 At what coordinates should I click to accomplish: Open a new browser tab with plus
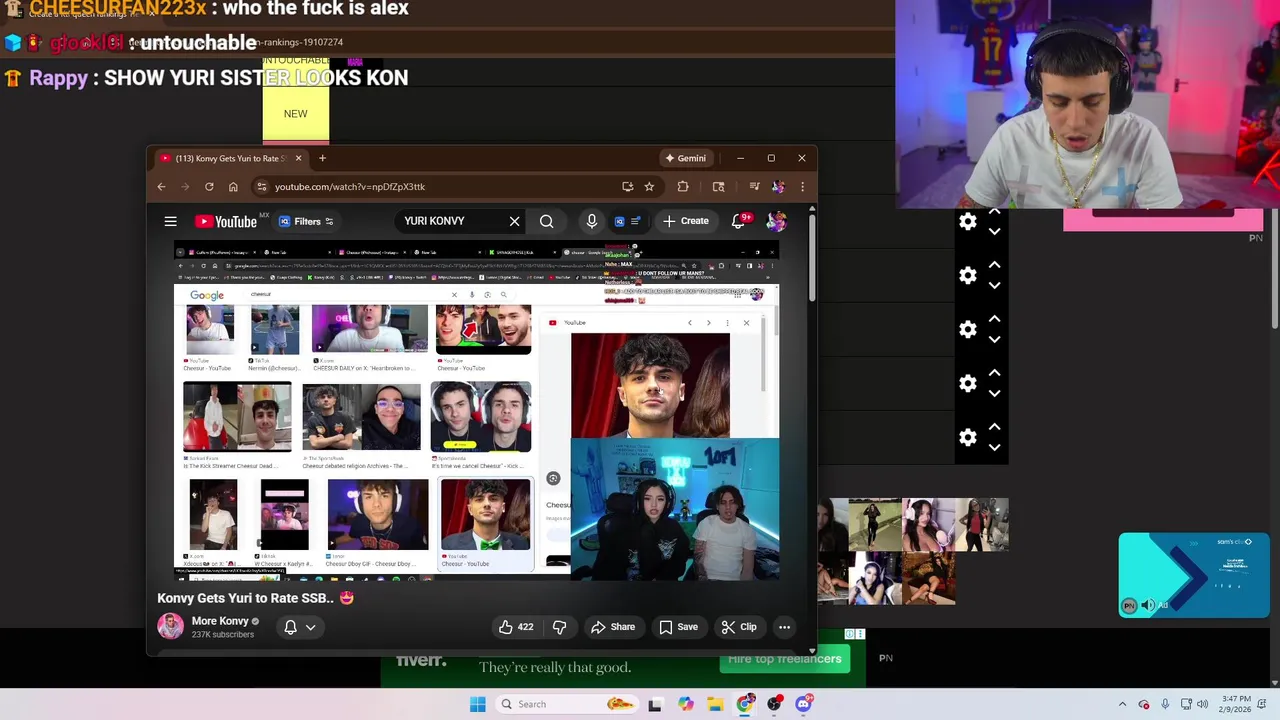tap(322, 158)
